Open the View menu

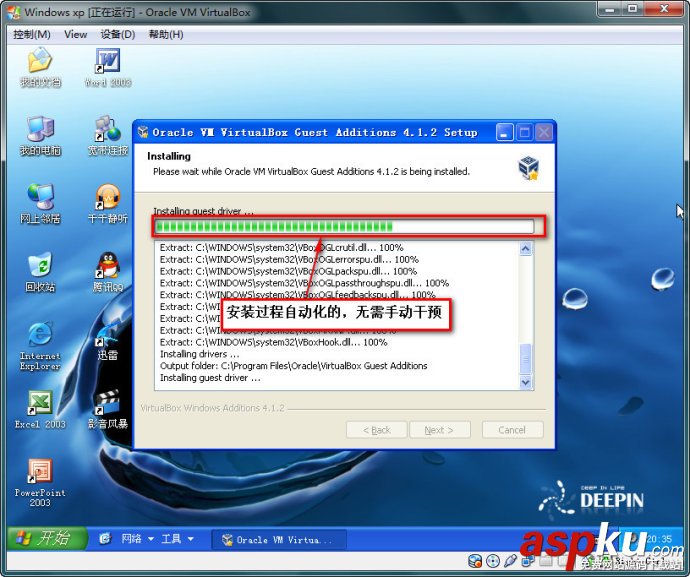point(75,34)
